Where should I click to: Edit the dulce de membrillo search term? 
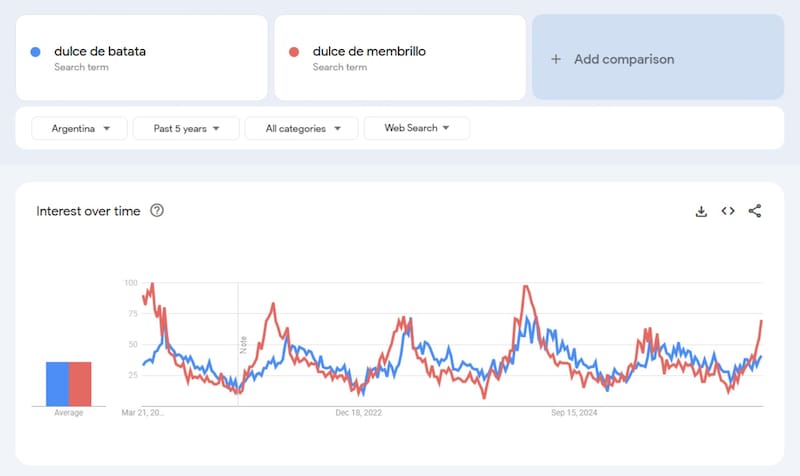pos(369,51)
